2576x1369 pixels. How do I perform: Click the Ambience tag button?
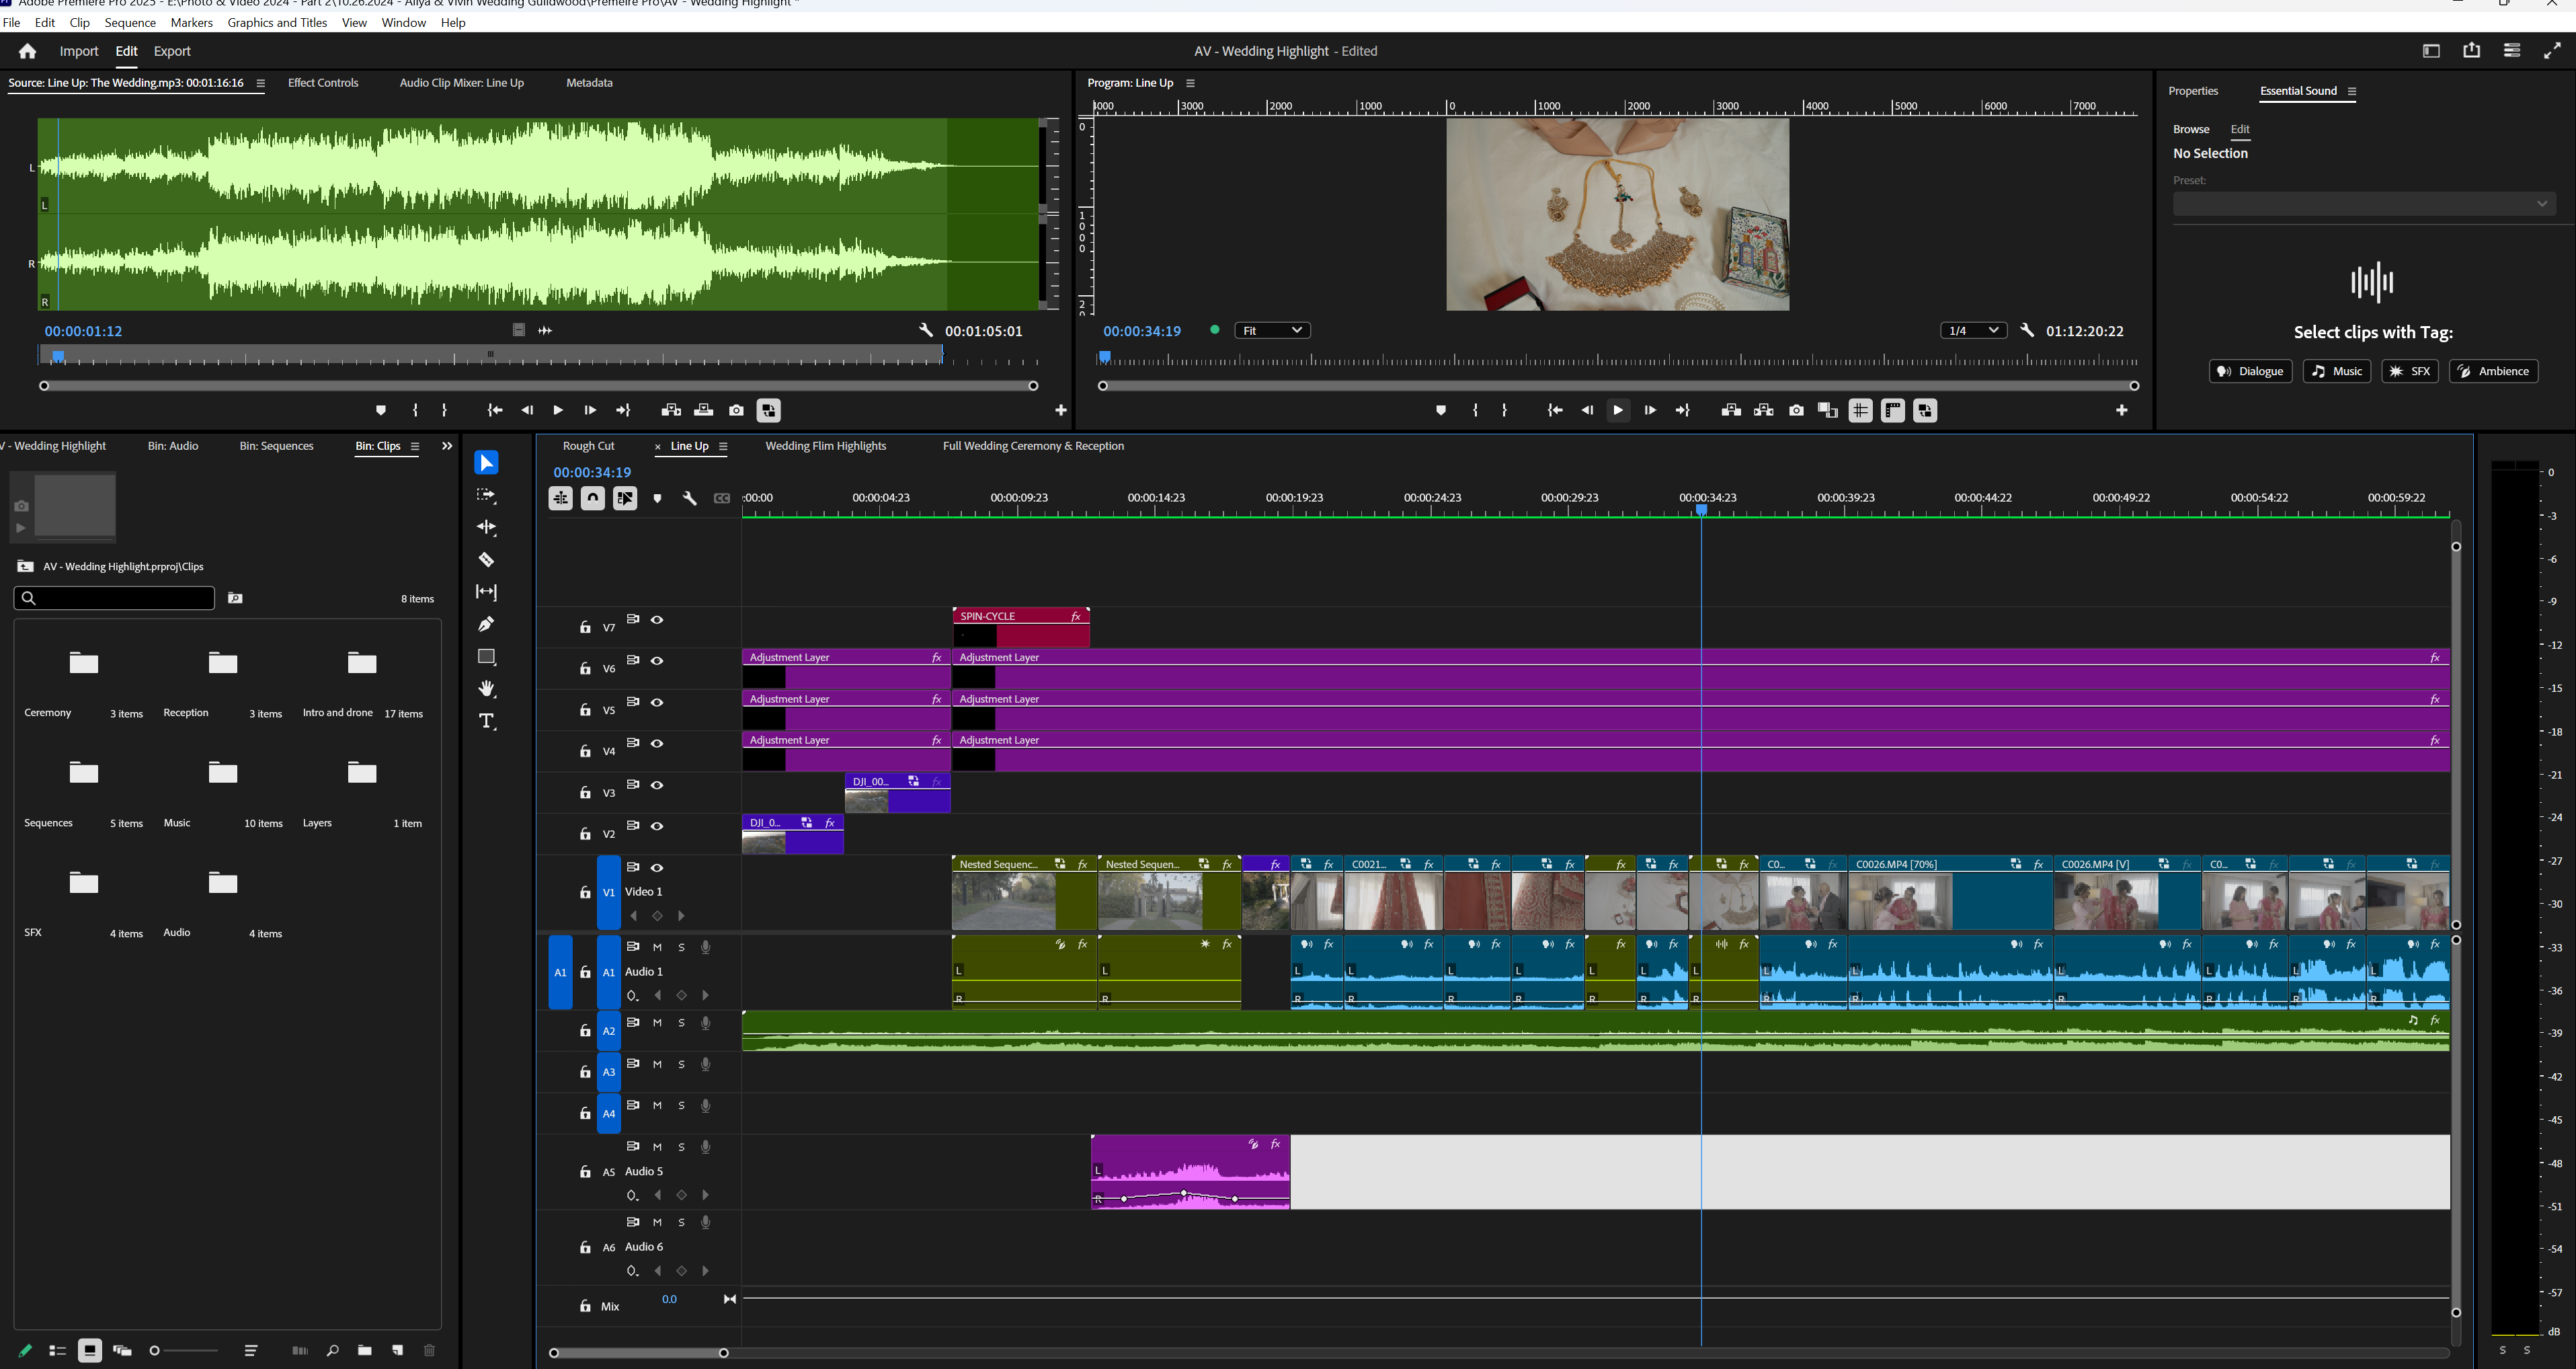pos(2493,371)
